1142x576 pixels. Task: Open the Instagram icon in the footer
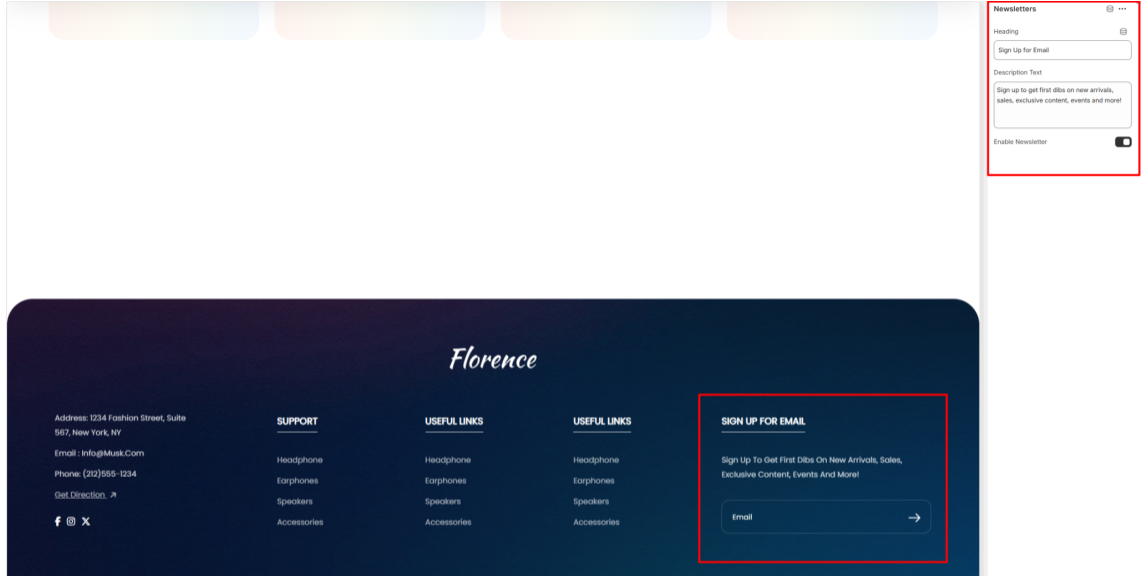(71, 521)
